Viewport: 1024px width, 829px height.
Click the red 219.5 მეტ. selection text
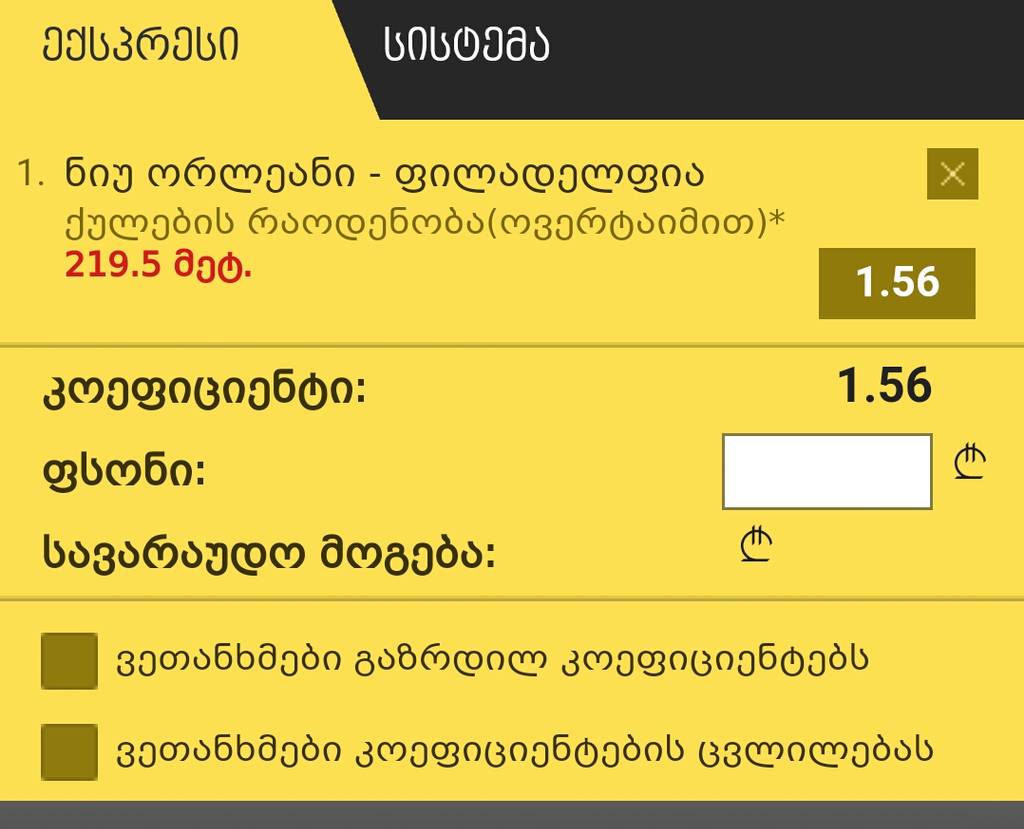[x=158, y=265]
